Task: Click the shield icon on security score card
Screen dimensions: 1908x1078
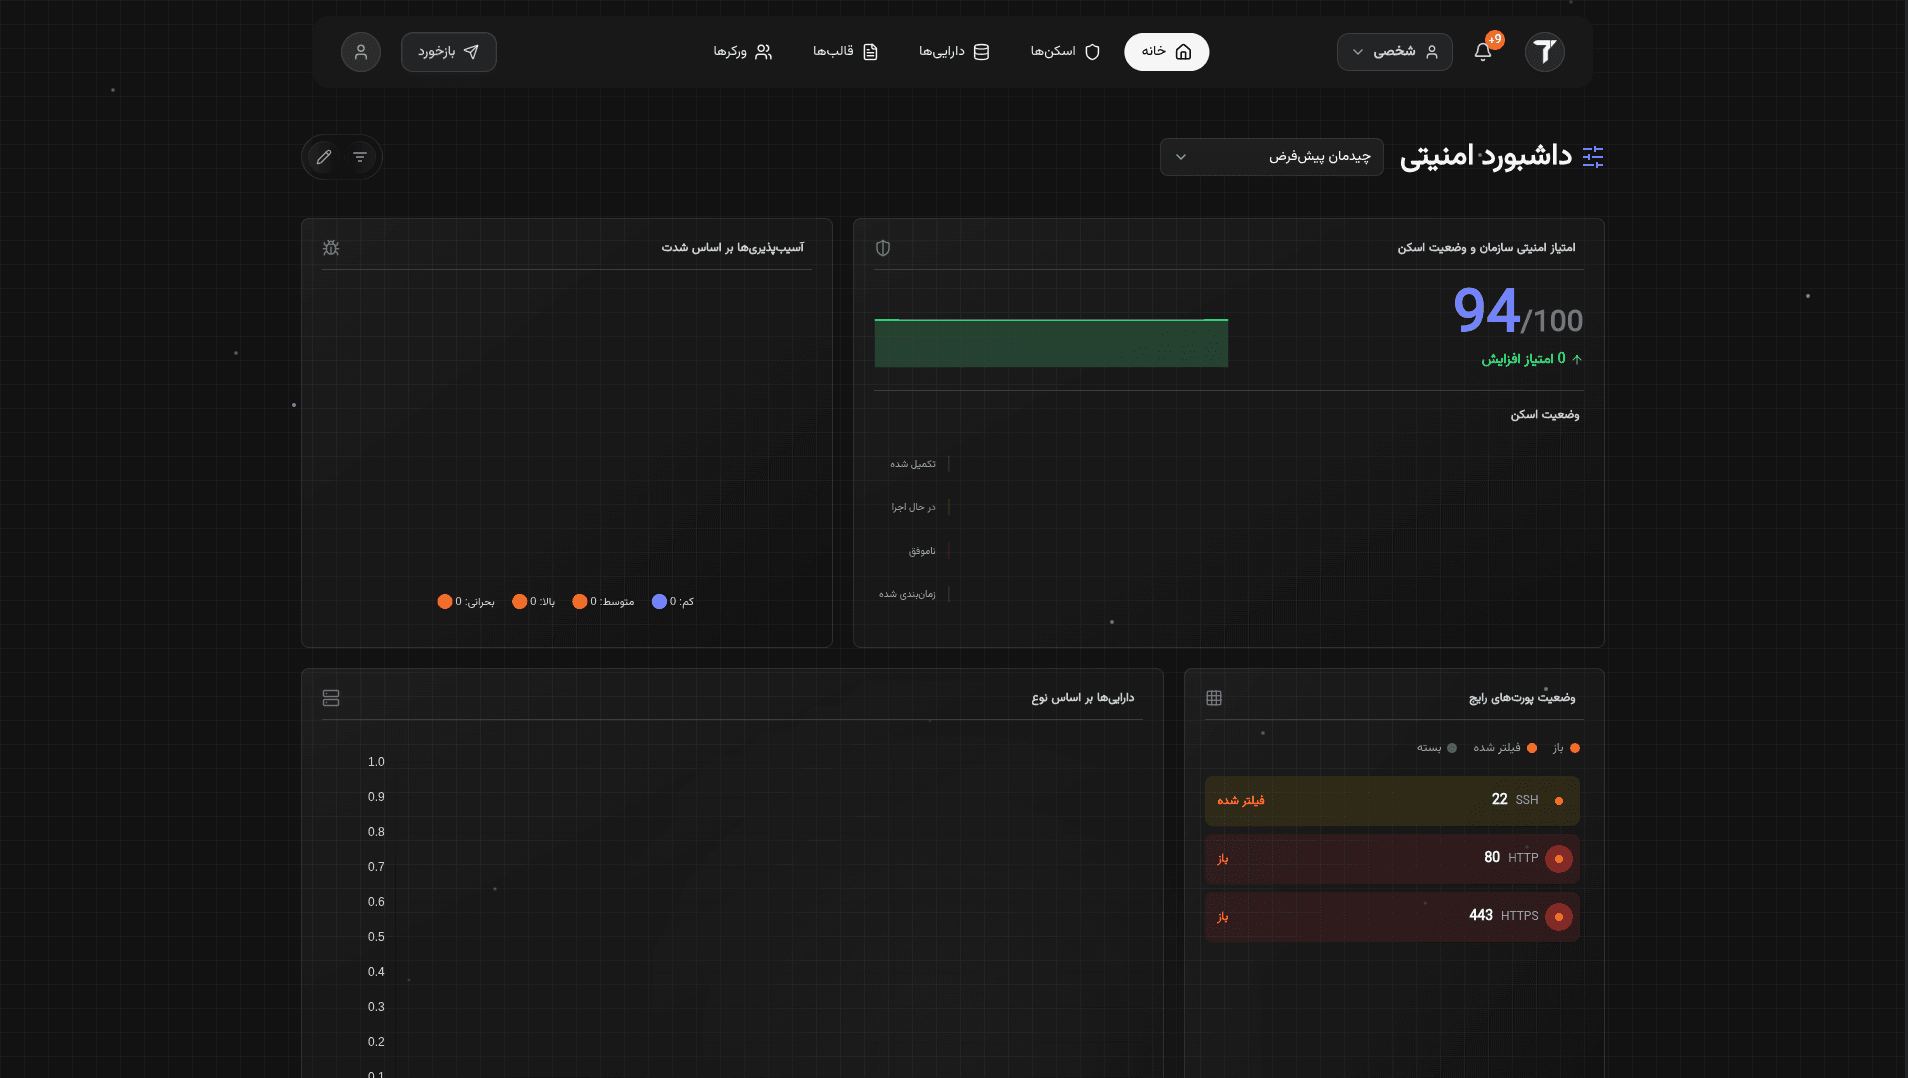Action: pos(883,248)
